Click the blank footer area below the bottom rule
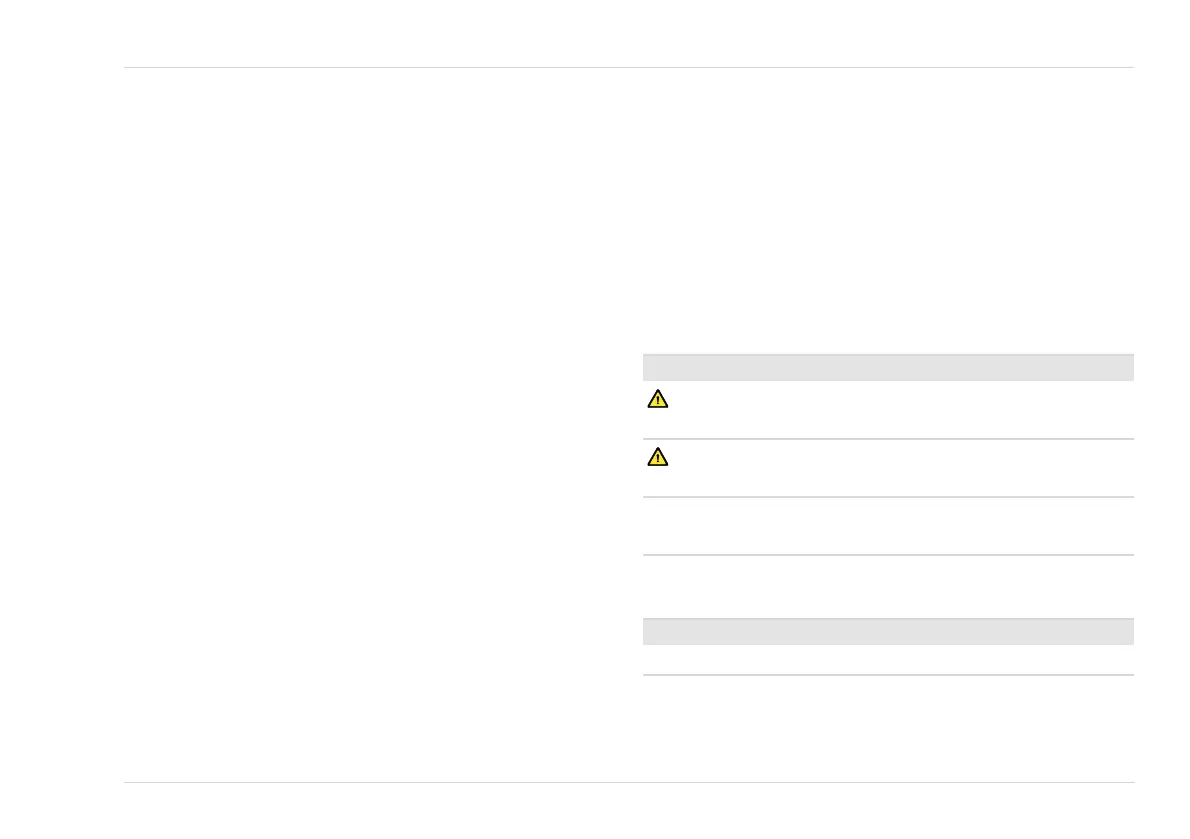This screenshot has width=1190, height=839. pyautogui.click(x=628, y=811)
